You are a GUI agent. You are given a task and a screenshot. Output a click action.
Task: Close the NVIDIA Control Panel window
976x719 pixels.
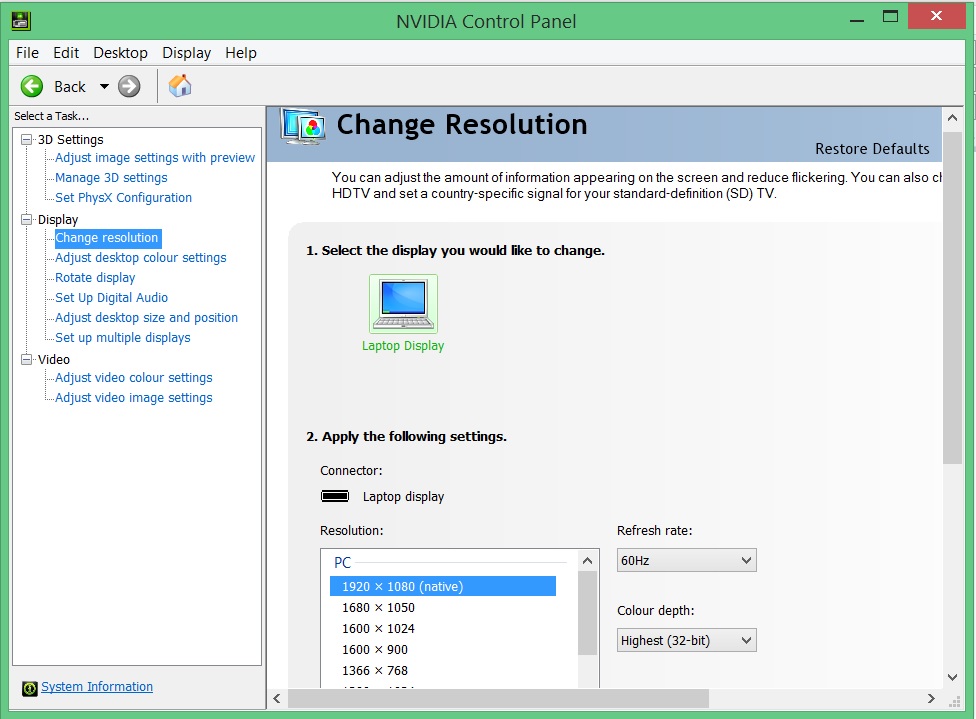[936, 16]
